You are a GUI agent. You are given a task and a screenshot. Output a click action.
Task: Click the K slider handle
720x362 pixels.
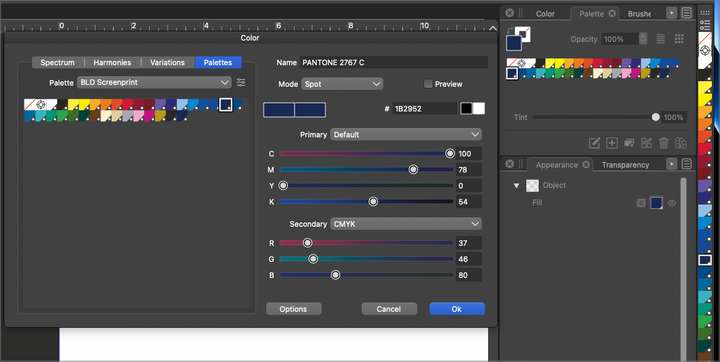(x=373, y=202)
